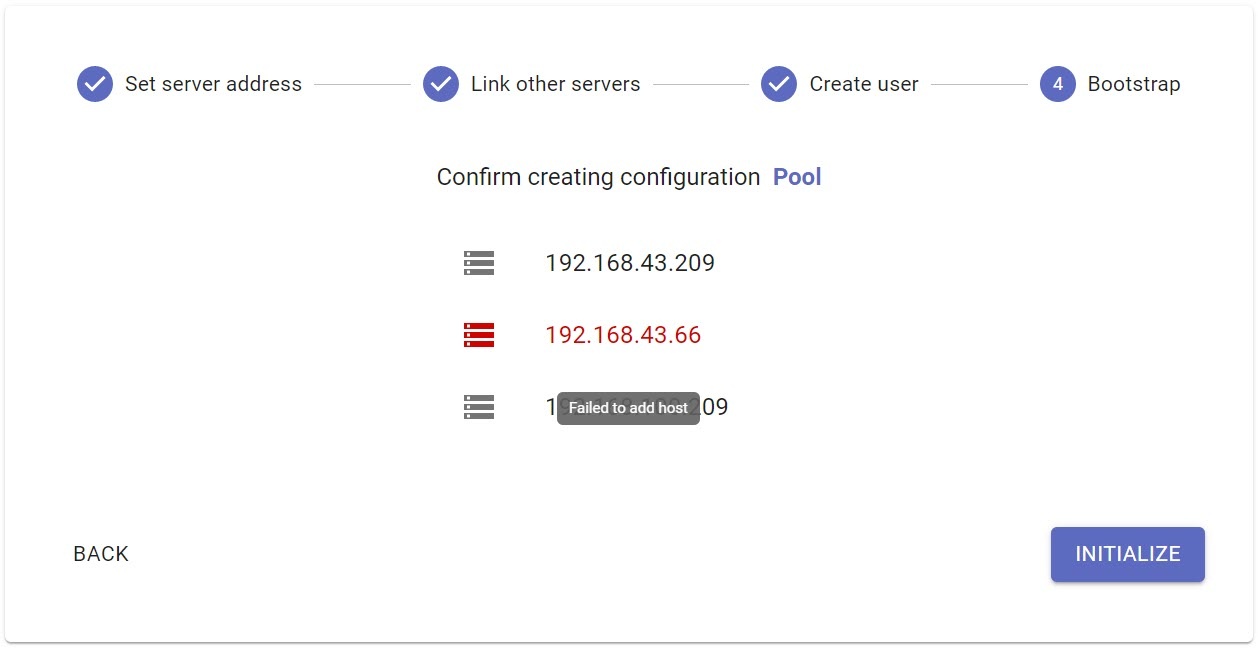Viewport: 1258px width, 648px height.
Task: Click the Confirm creating configuration text
Action: (598, 177)
